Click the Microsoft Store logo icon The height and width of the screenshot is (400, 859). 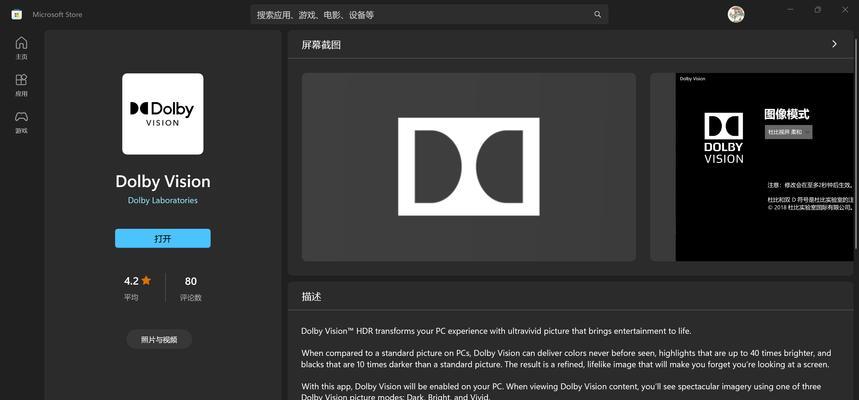(17, 15)
